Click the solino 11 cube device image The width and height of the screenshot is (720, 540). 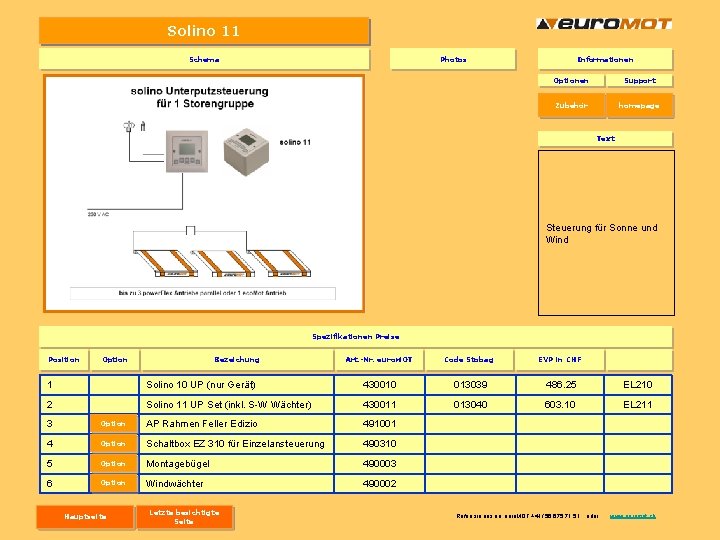[x=246, y=152]
